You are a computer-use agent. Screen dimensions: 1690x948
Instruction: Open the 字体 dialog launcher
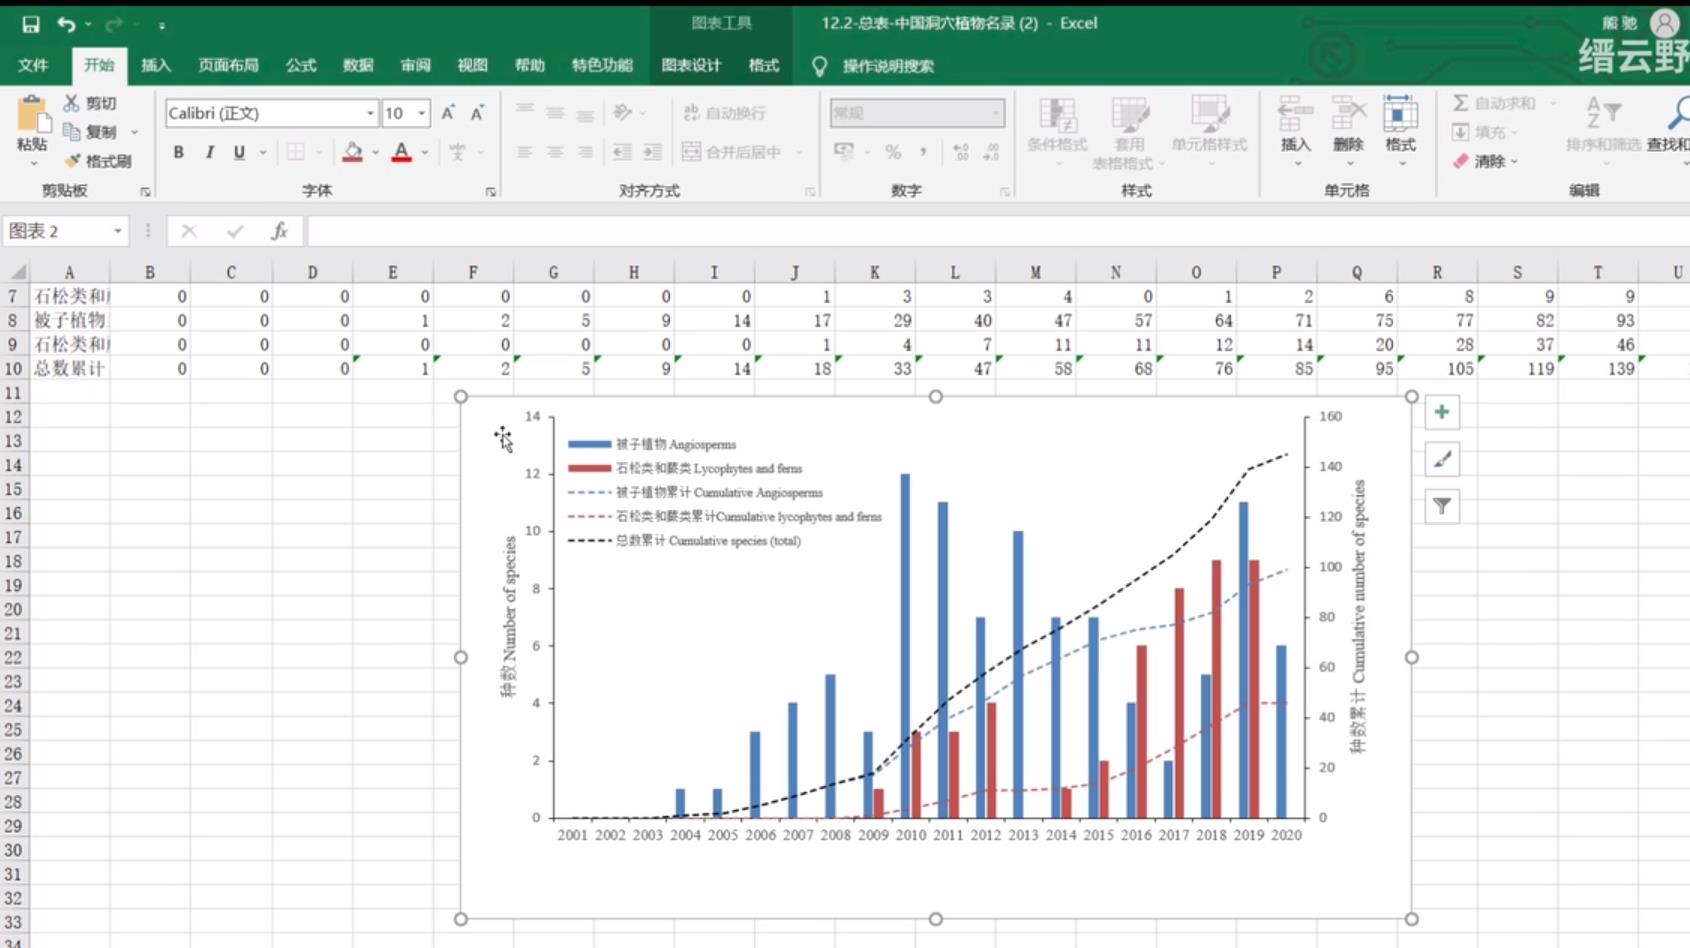pyautogui.click(x=491, y=192)
